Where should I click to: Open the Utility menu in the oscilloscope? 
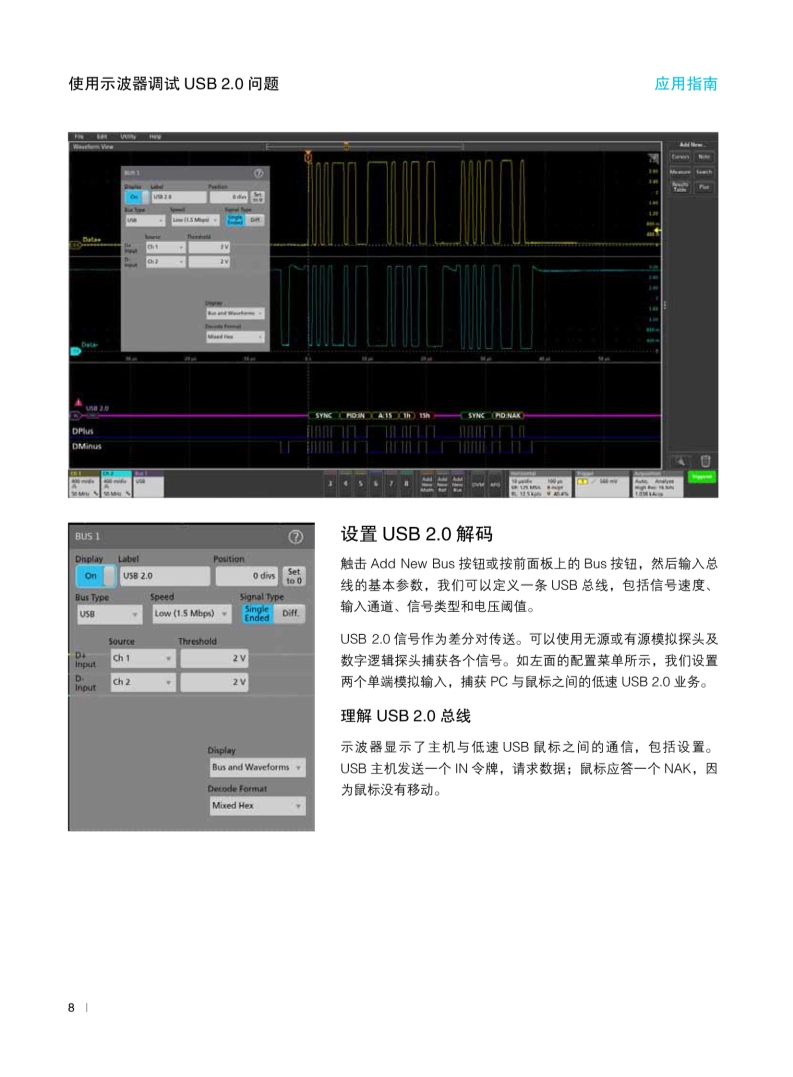click(x=128, y=136)
